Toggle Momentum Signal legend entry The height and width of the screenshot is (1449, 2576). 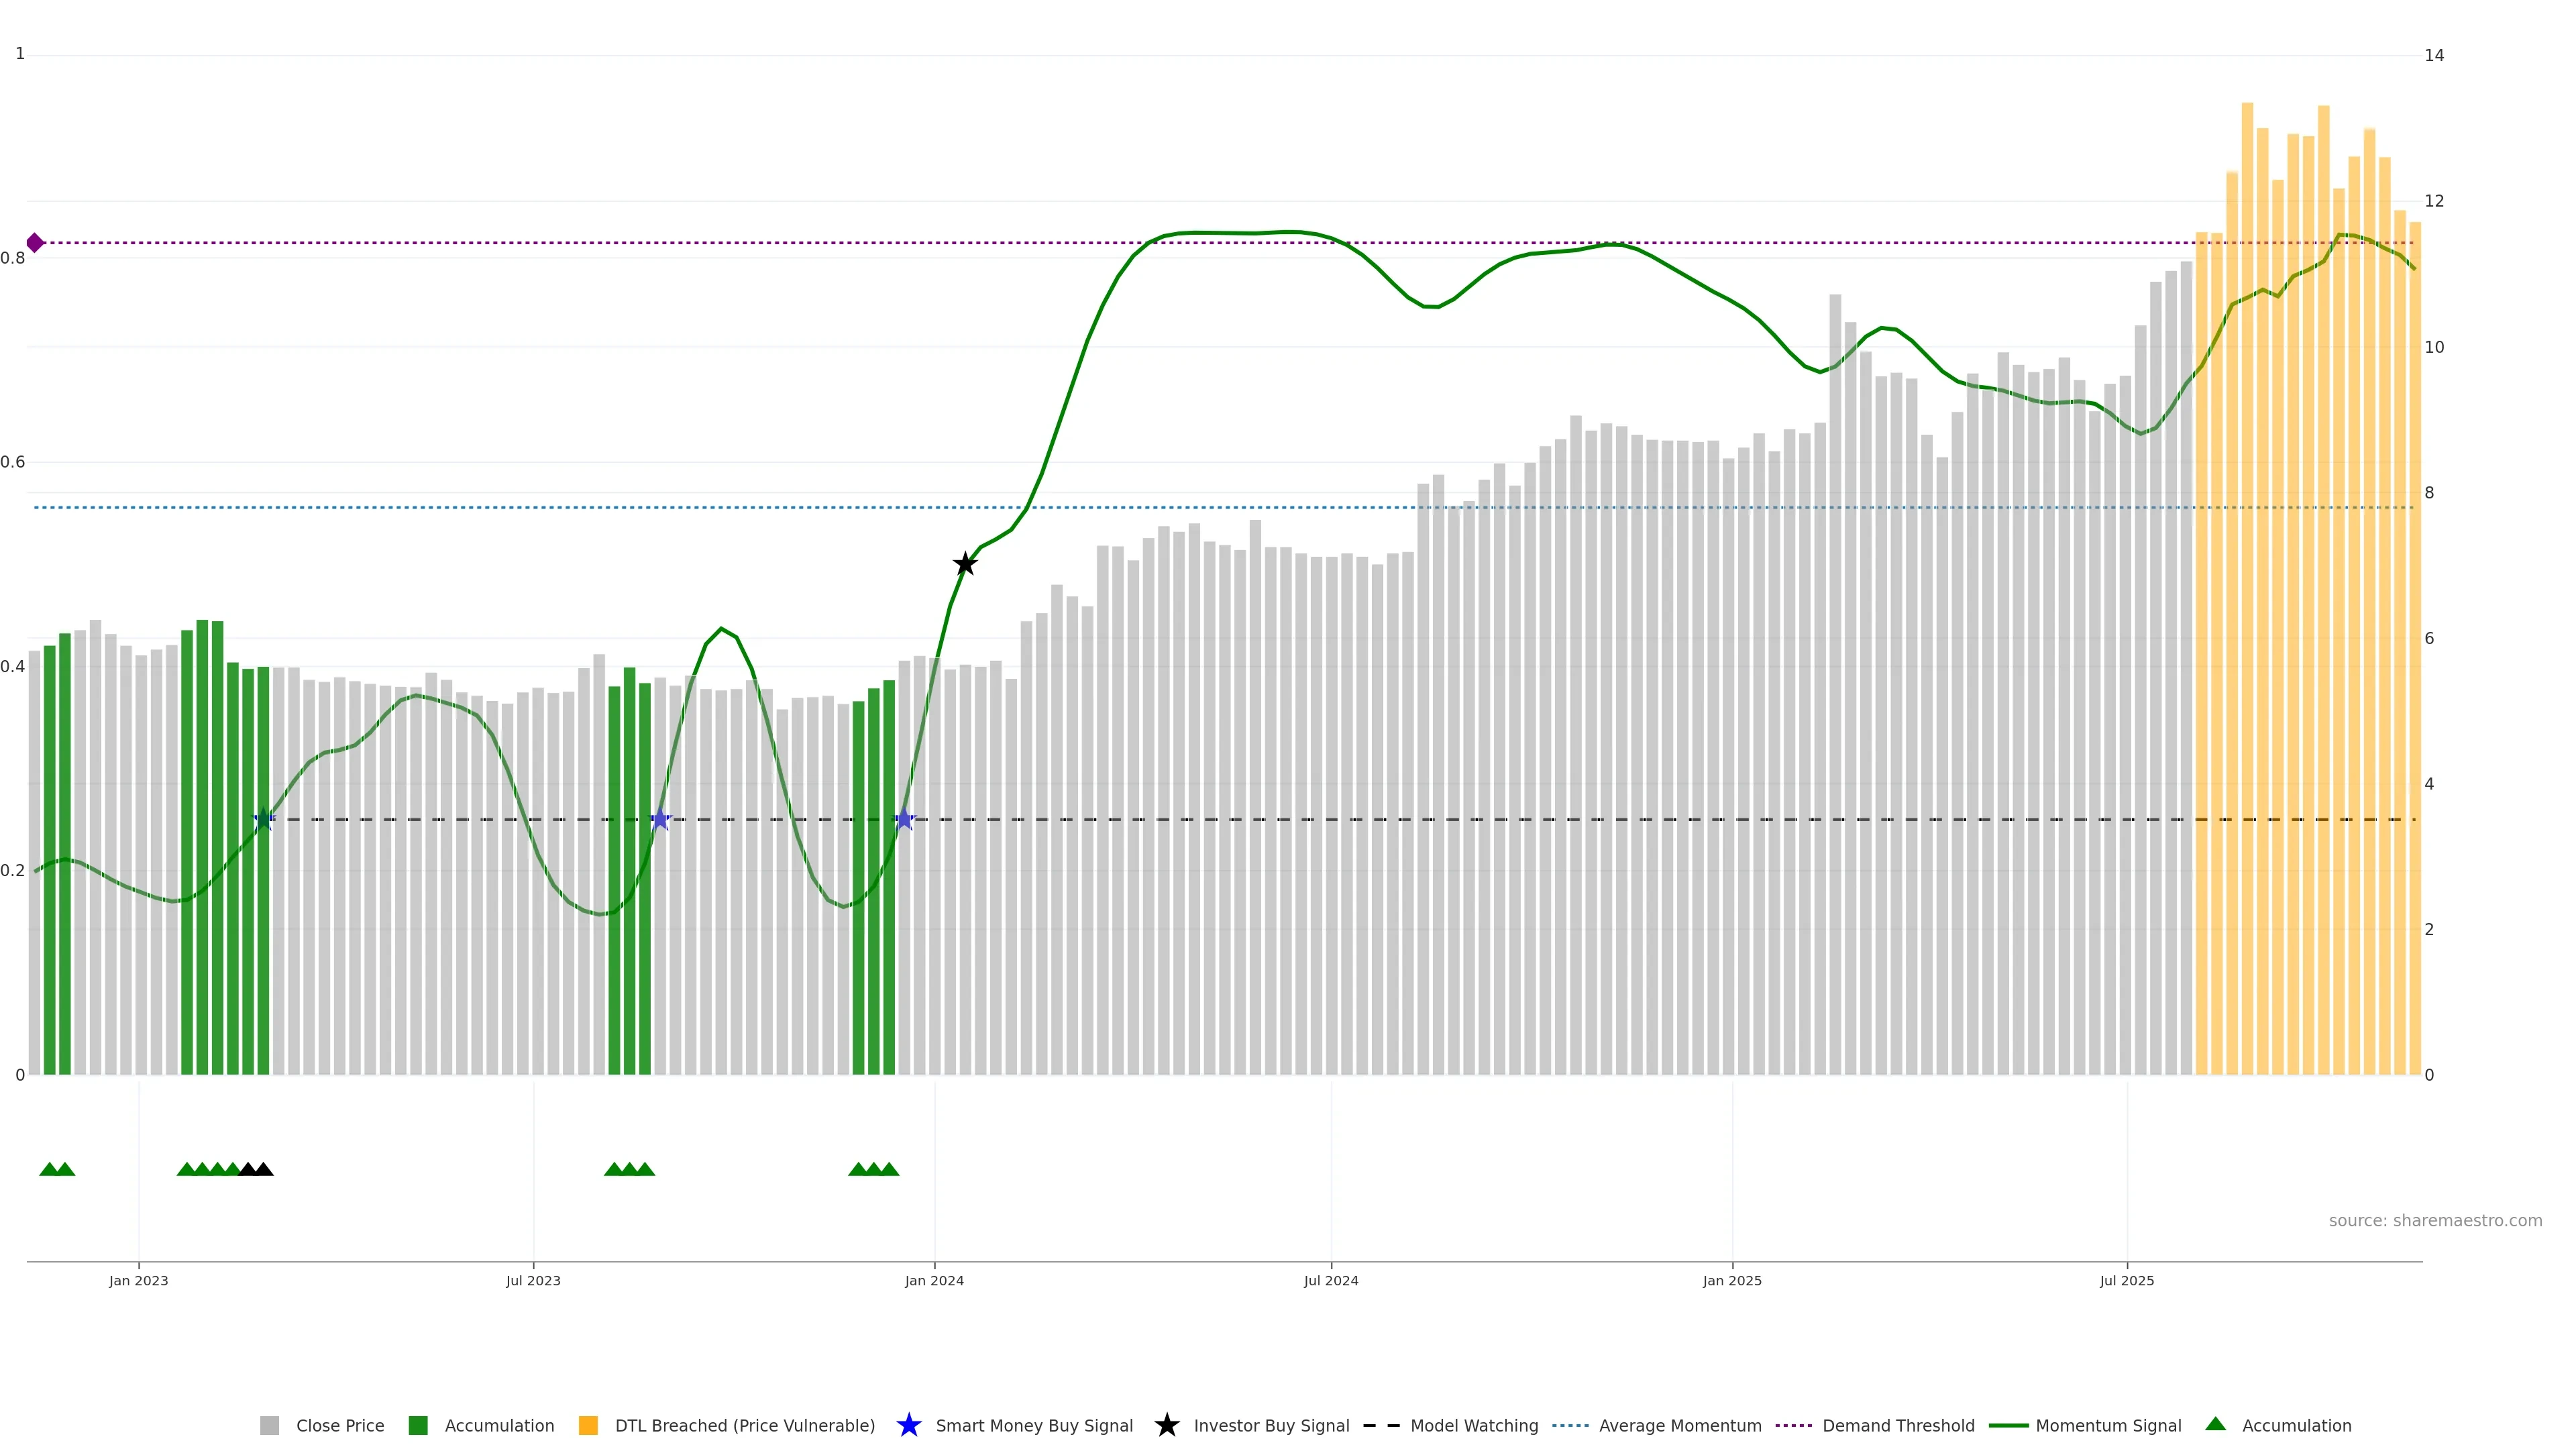[2108, 1426]
